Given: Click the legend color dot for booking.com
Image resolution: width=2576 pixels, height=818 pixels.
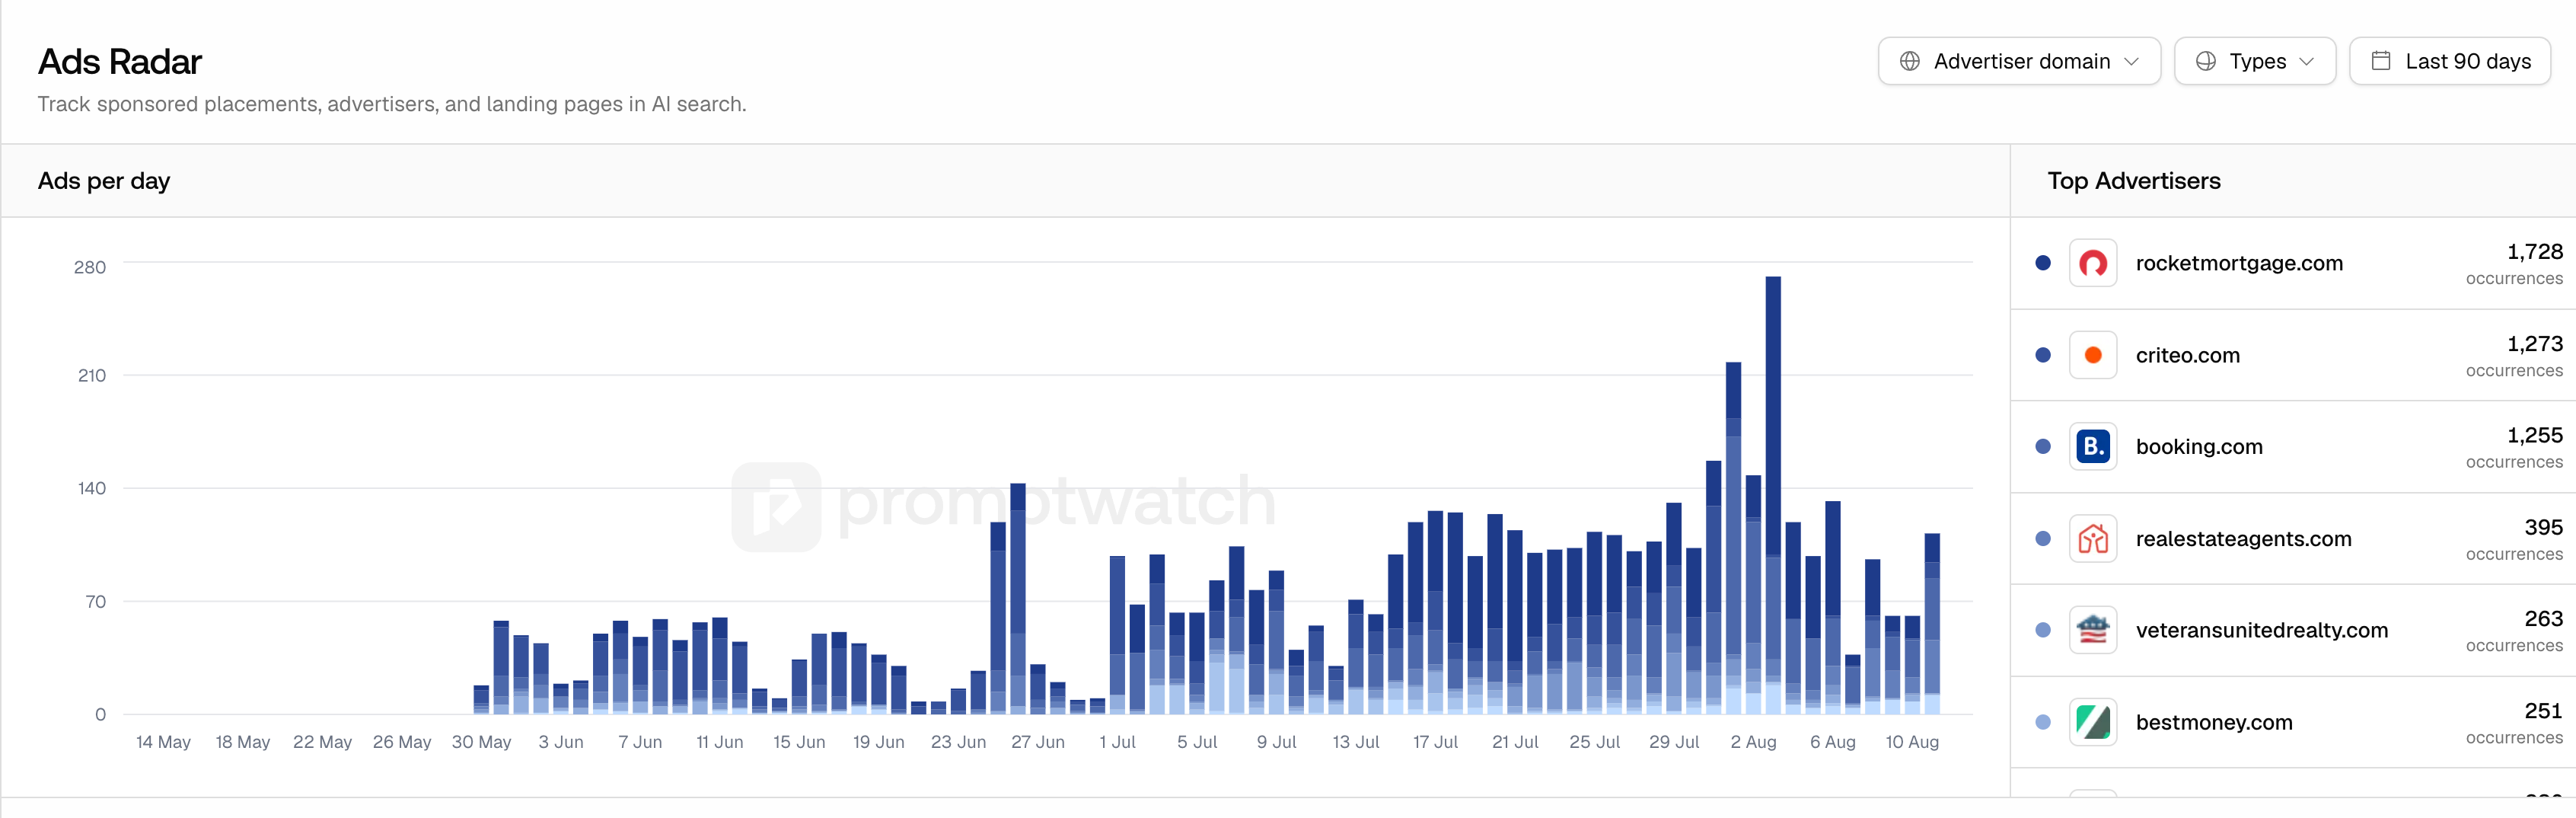Looking at the screenshot, I should 2042,447.
